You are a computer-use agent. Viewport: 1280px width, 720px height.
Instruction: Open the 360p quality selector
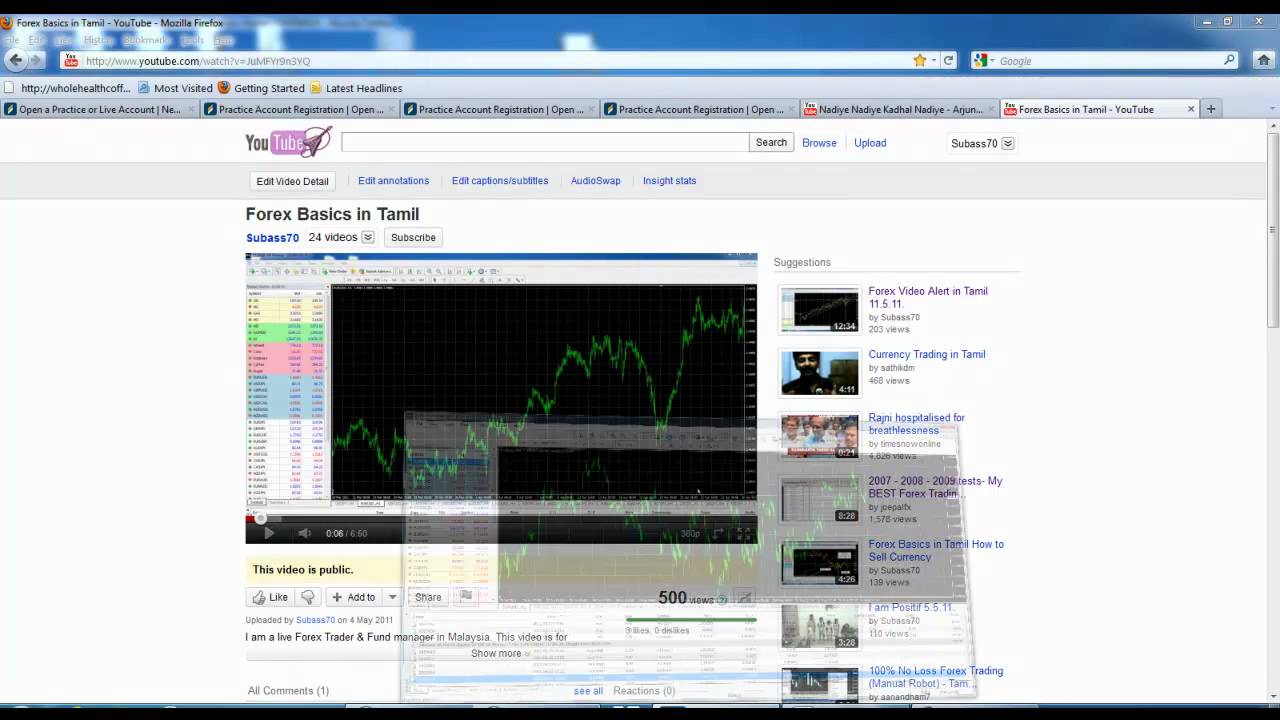click(x=690, y=533)
